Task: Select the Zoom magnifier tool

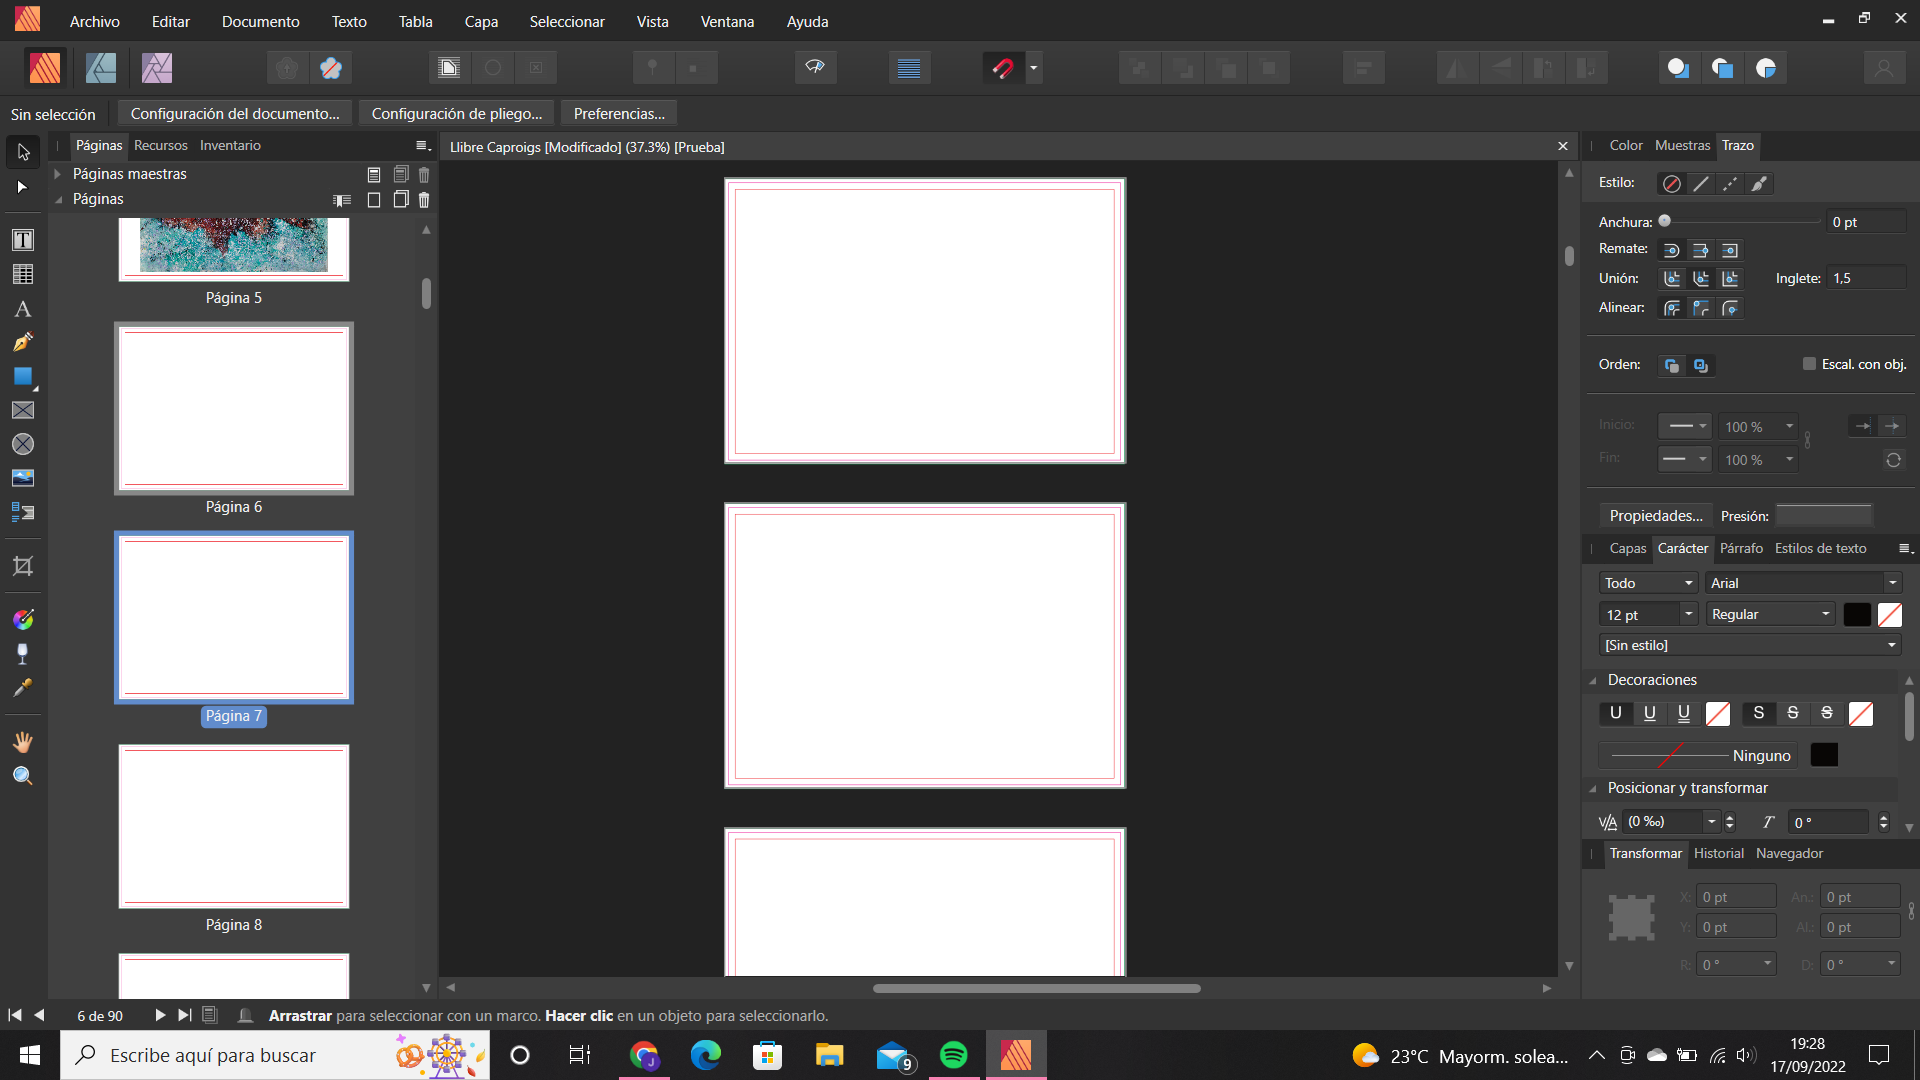Action: point(23,776)
